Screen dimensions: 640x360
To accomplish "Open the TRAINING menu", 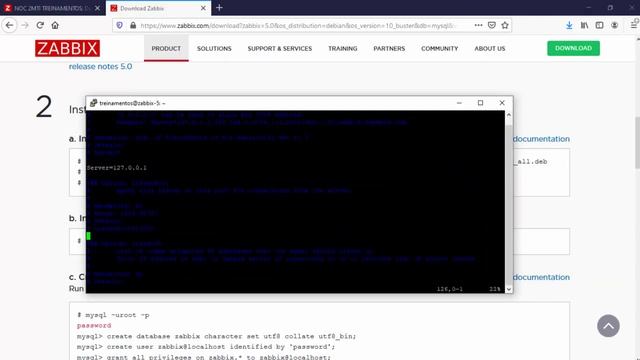I will point(343,49).
